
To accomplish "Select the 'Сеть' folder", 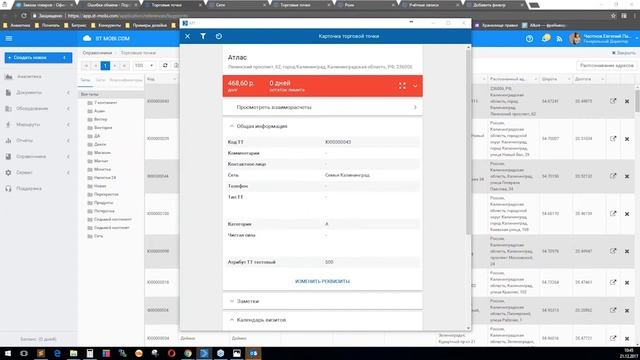I will [x=98, y=236].
